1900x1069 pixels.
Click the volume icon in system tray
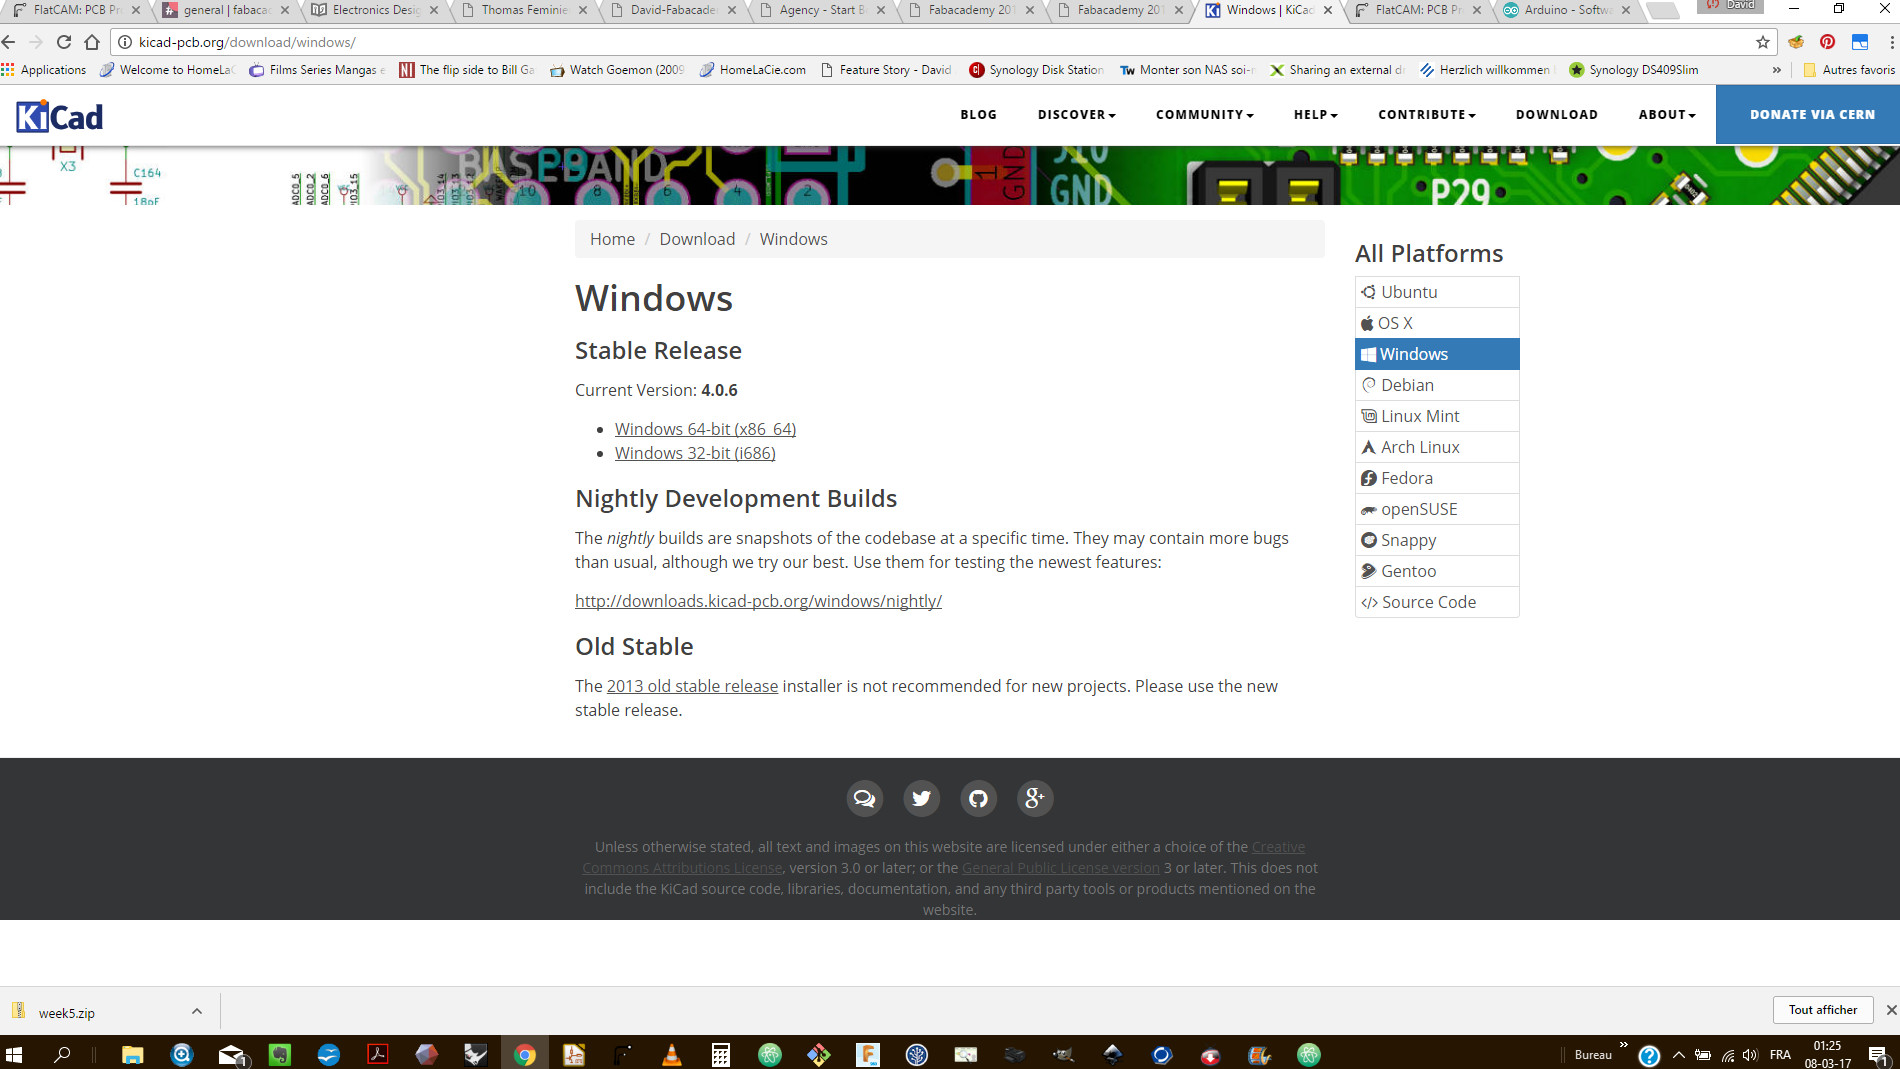pyautogui.click(x=1750, y=1055)
